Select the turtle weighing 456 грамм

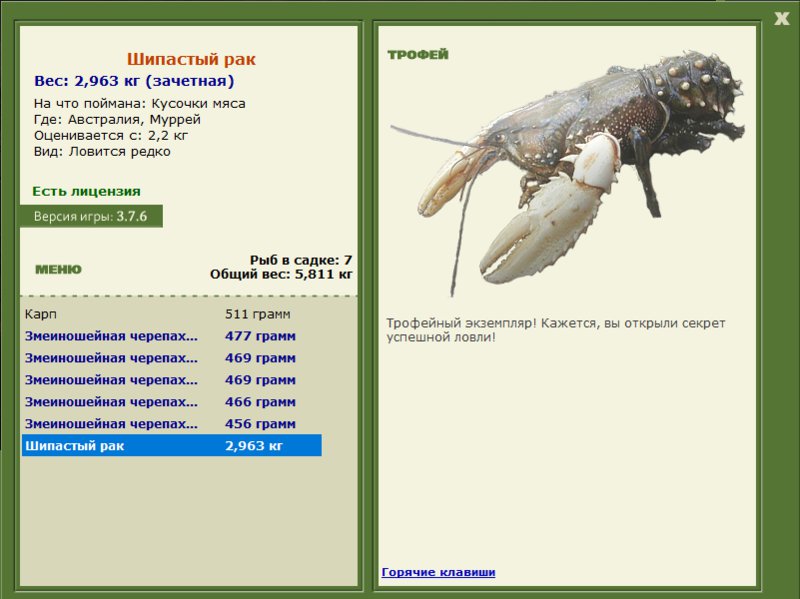[171, 423]
